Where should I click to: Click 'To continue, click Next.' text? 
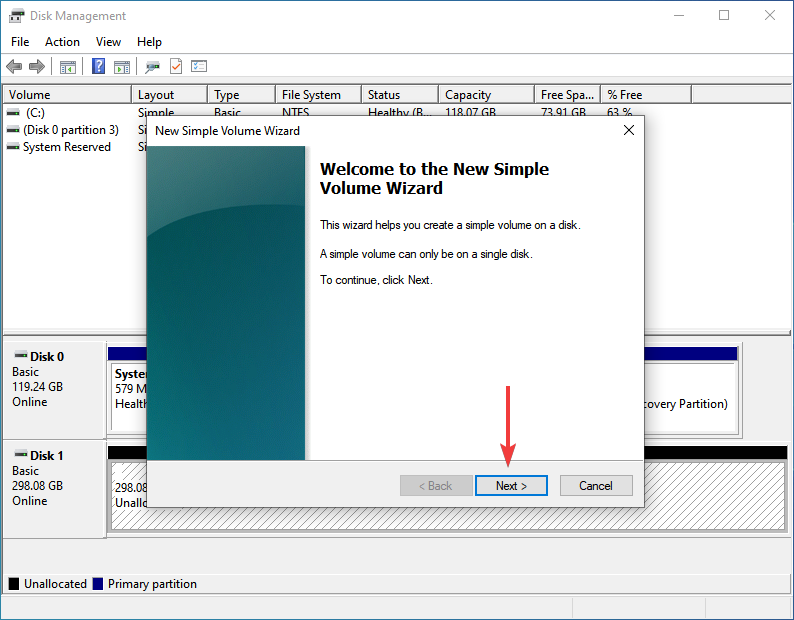click(376, 280)
